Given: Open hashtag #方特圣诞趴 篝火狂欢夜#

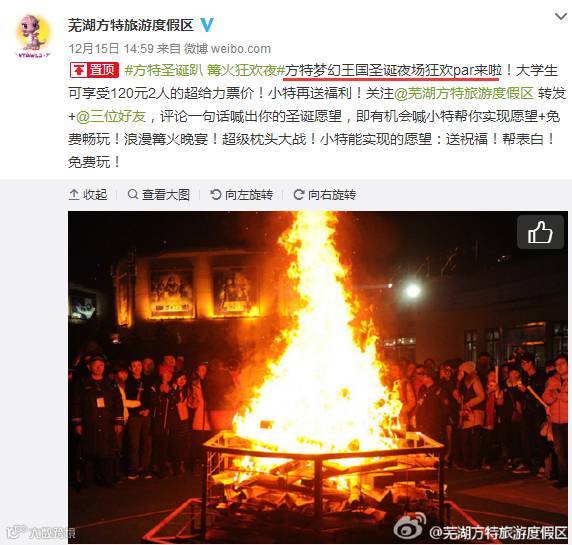Looking at the screenshot, I should [x=204, y=70].
